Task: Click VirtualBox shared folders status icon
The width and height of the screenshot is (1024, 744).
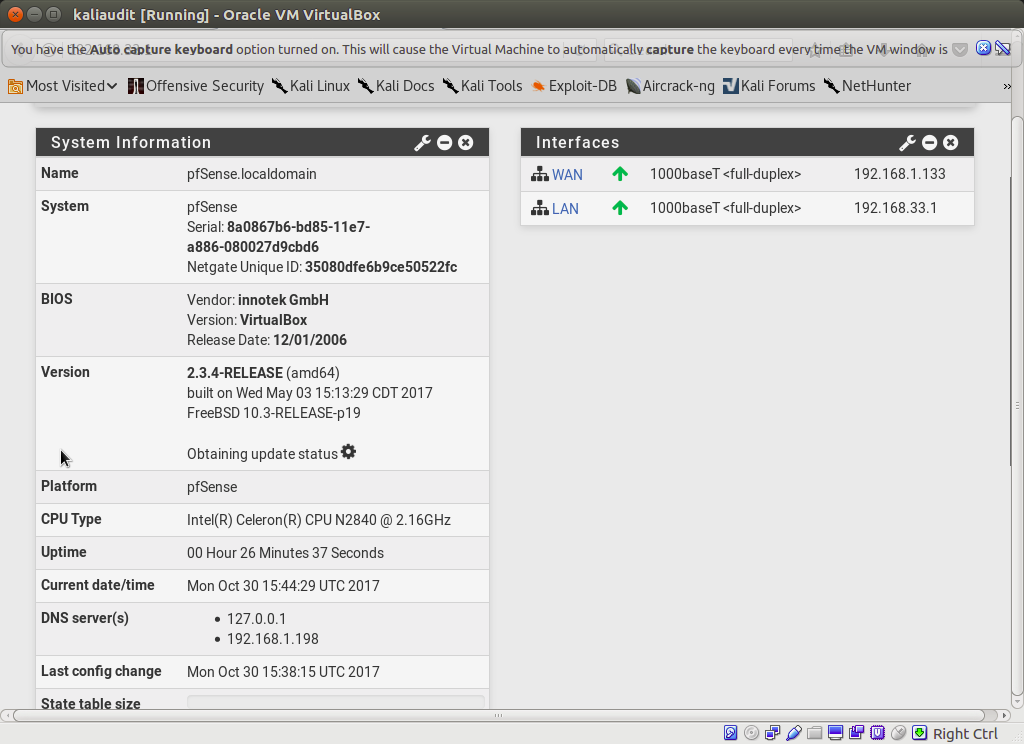Action: click(814, 733)
